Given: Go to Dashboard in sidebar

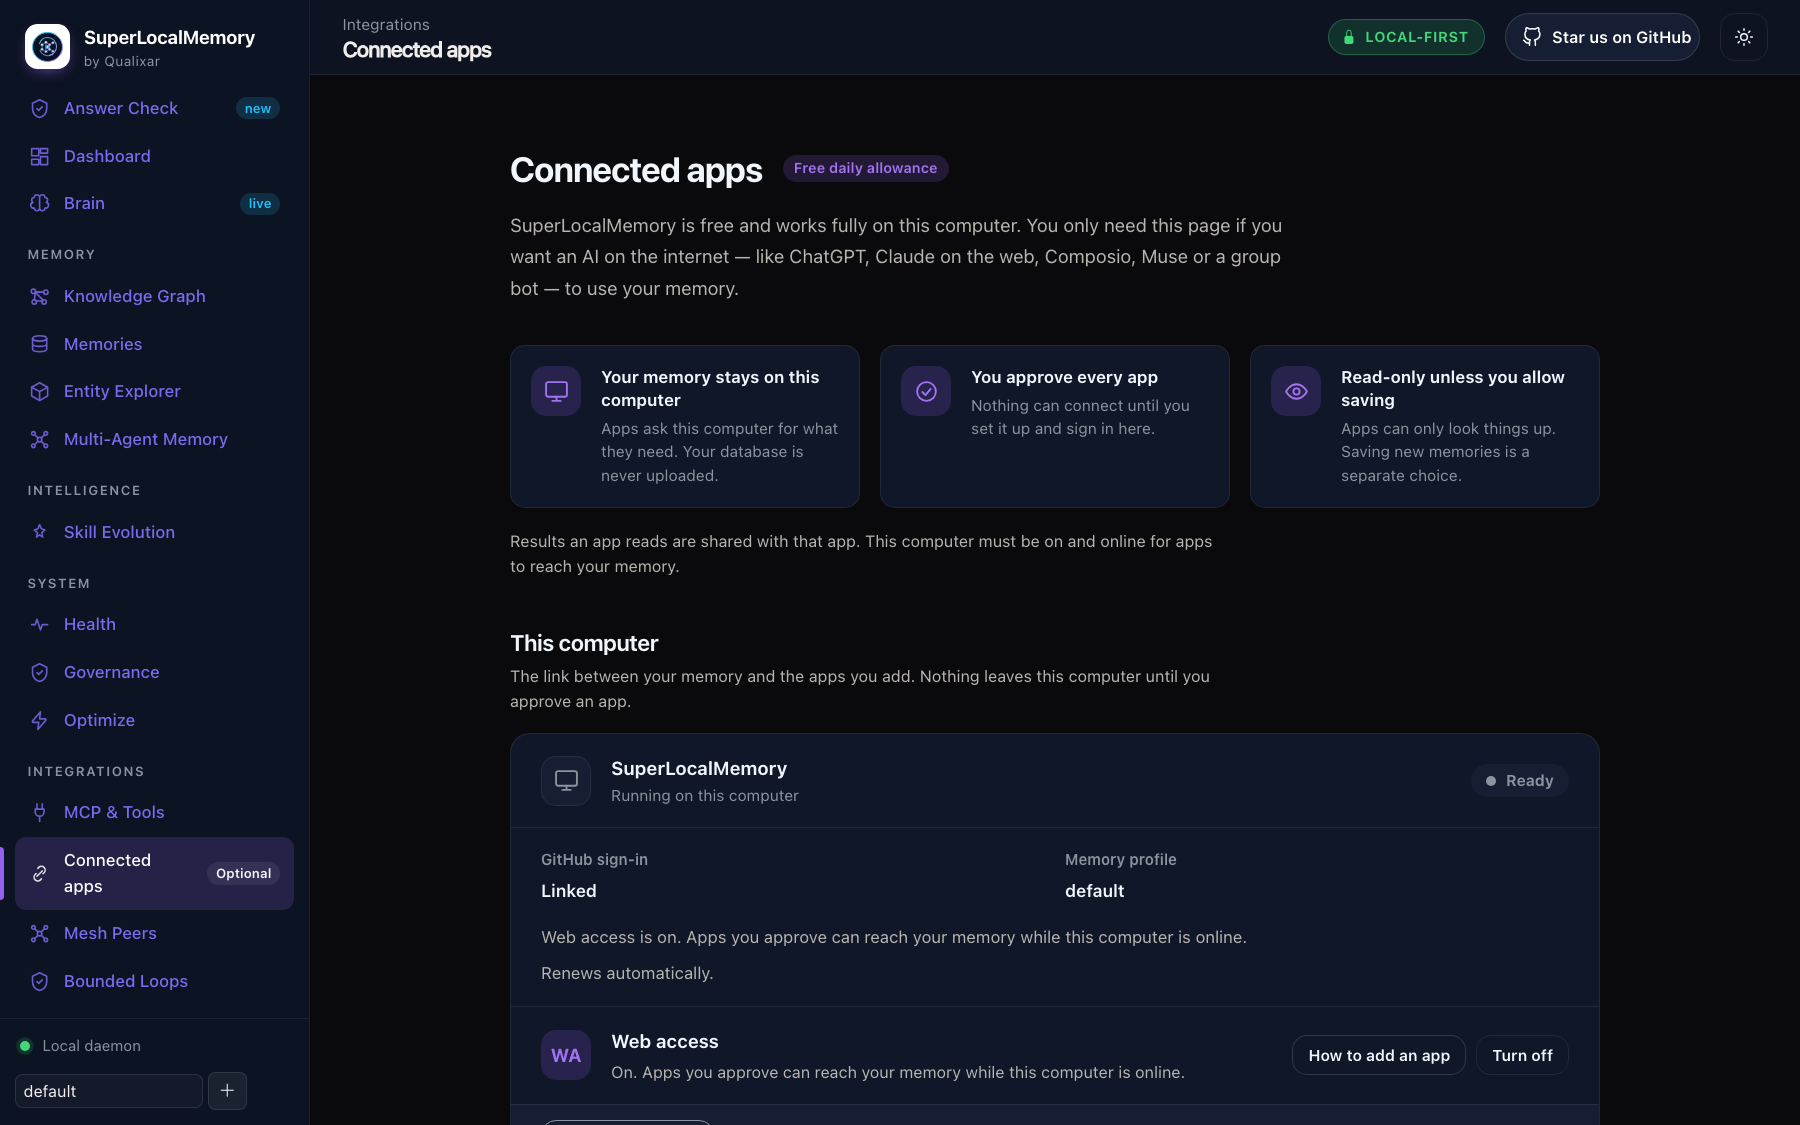Looking at the screenshot, I should point(154,156).
